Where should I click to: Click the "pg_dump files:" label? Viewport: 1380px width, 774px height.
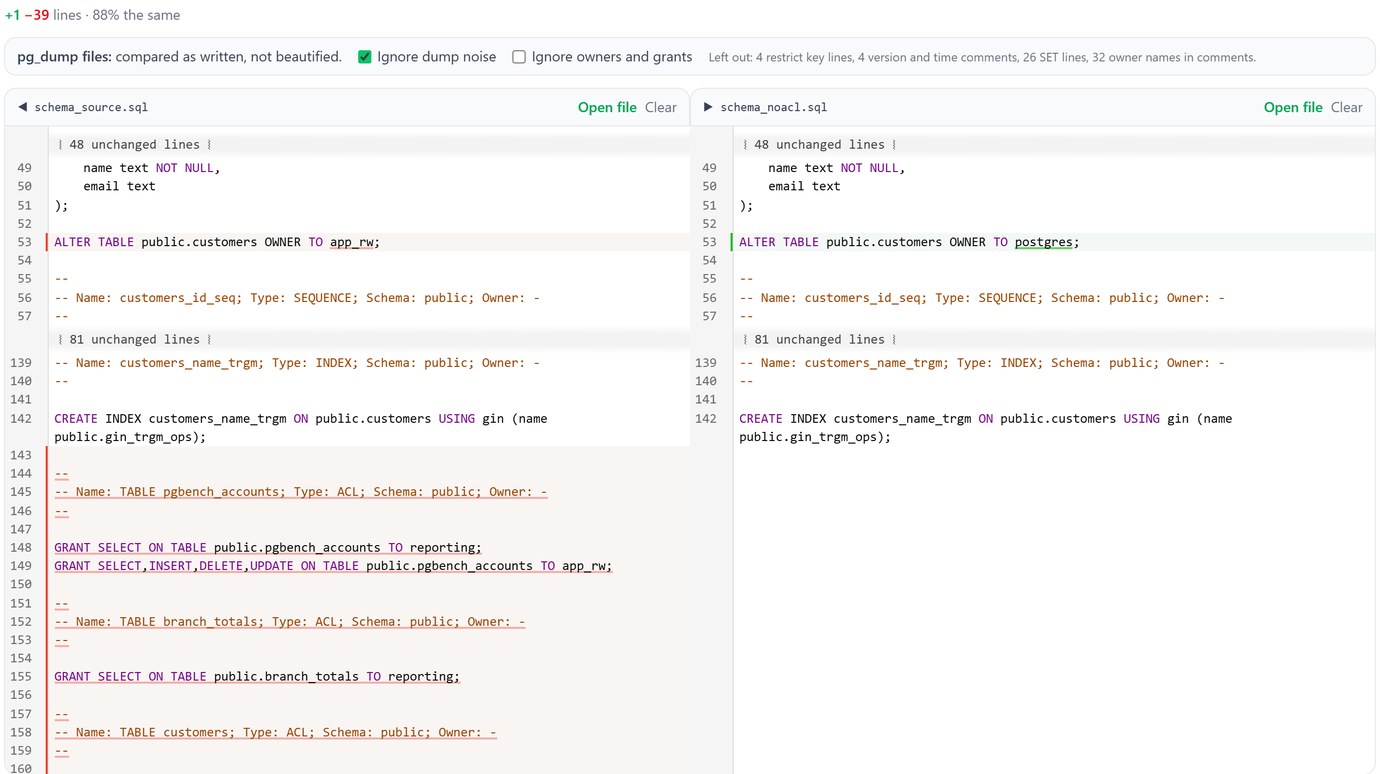tap(64, 57)
